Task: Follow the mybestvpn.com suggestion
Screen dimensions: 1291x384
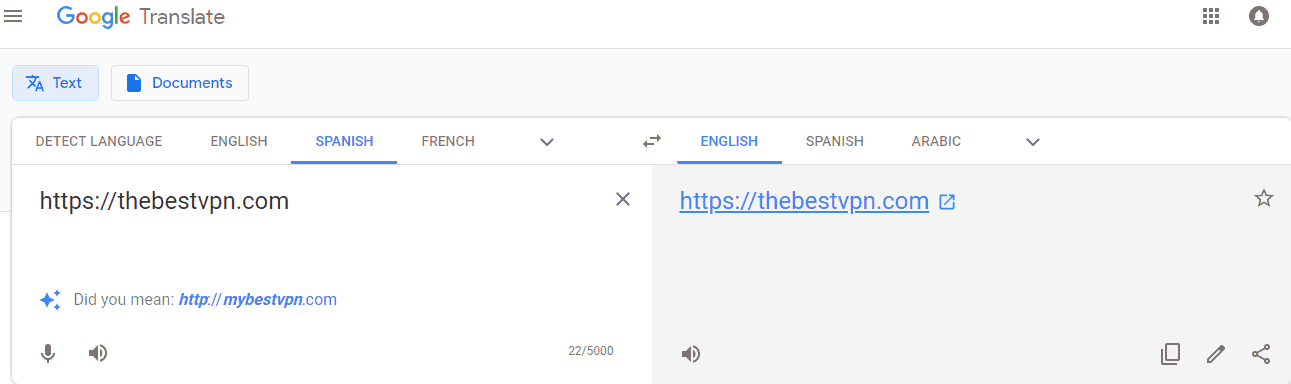Action: [x=258, y=299]
